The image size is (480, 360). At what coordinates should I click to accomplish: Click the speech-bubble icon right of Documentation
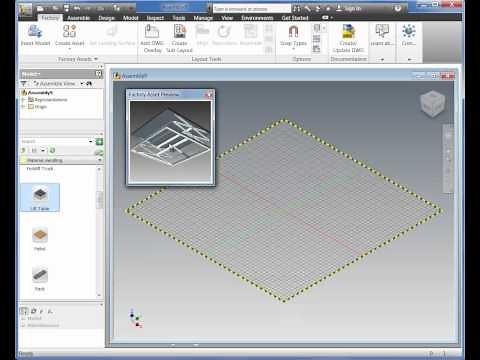[382, 31]
